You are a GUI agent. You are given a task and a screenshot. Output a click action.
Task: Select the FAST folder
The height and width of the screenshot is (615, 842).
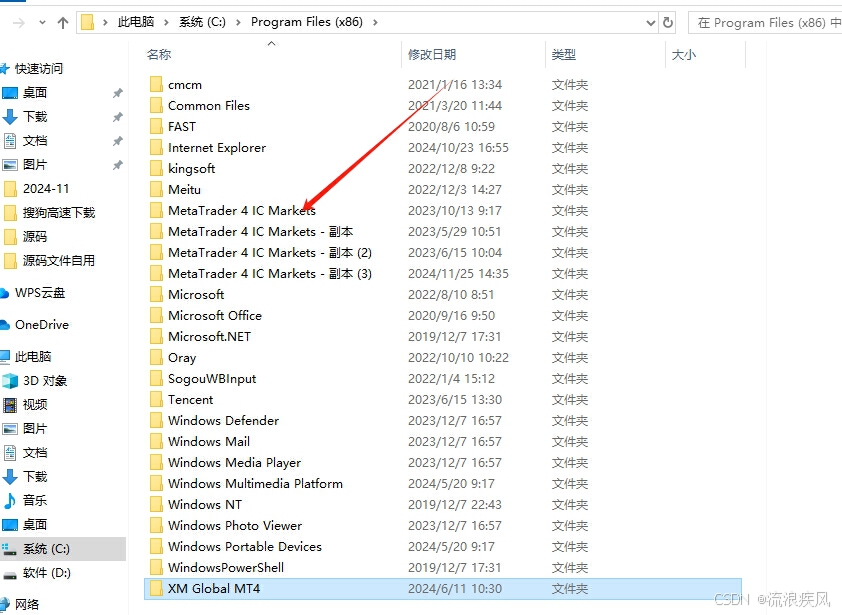[x=182, y=127]
